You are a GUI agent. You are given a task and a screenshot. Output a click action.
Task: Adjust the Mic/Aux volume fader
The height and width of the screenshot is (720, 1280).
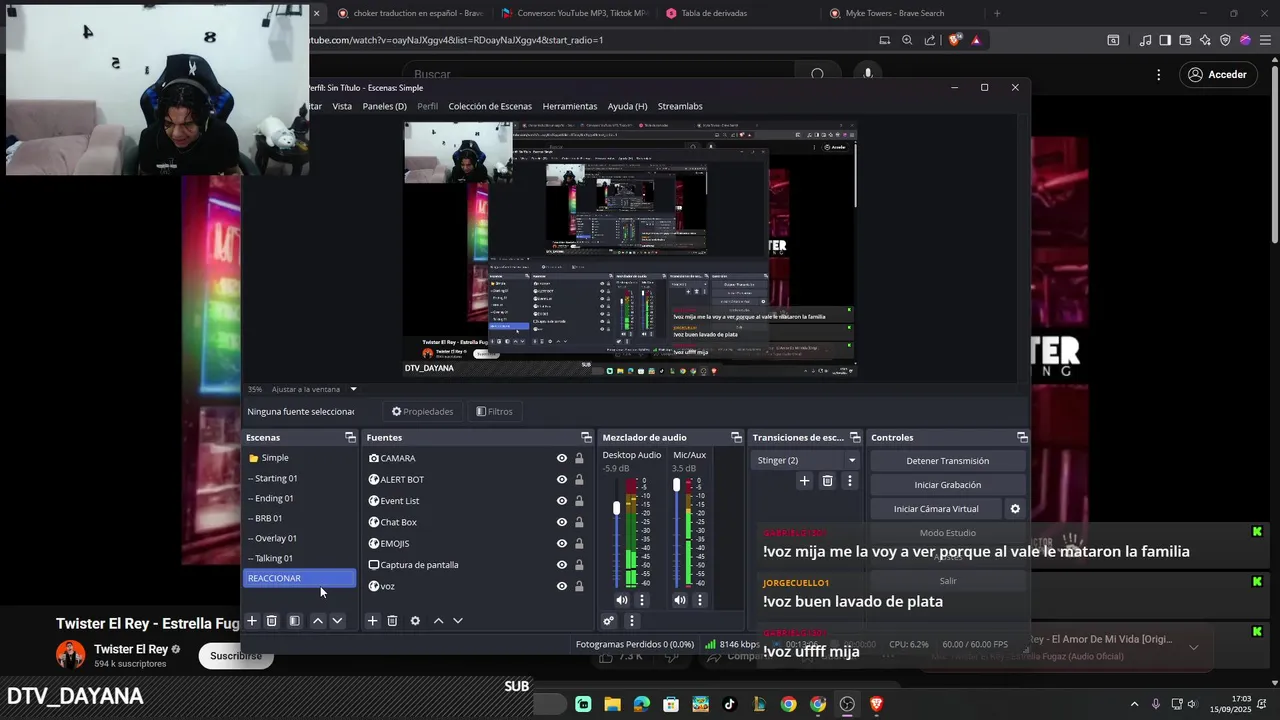click(677, 485)
